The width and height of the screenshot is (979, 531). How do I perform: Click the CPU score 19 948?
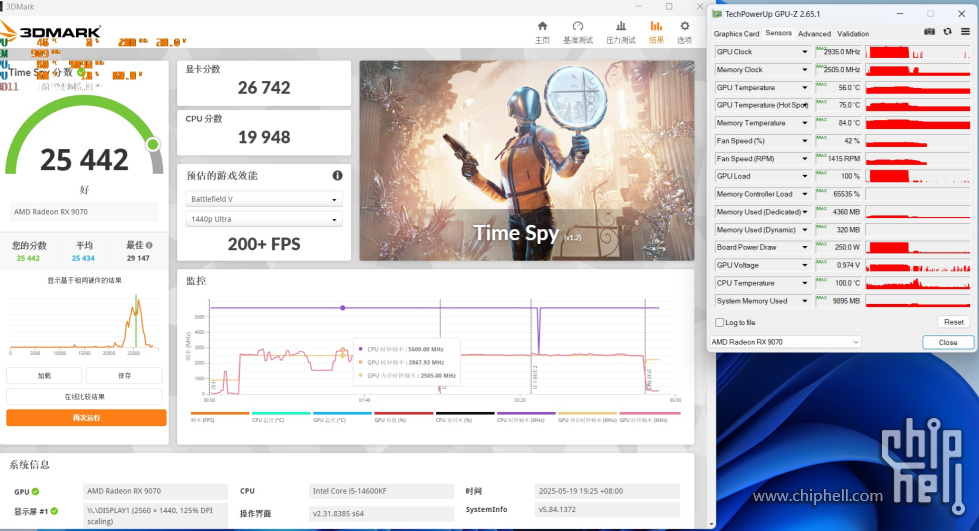[x=263, y=137]
